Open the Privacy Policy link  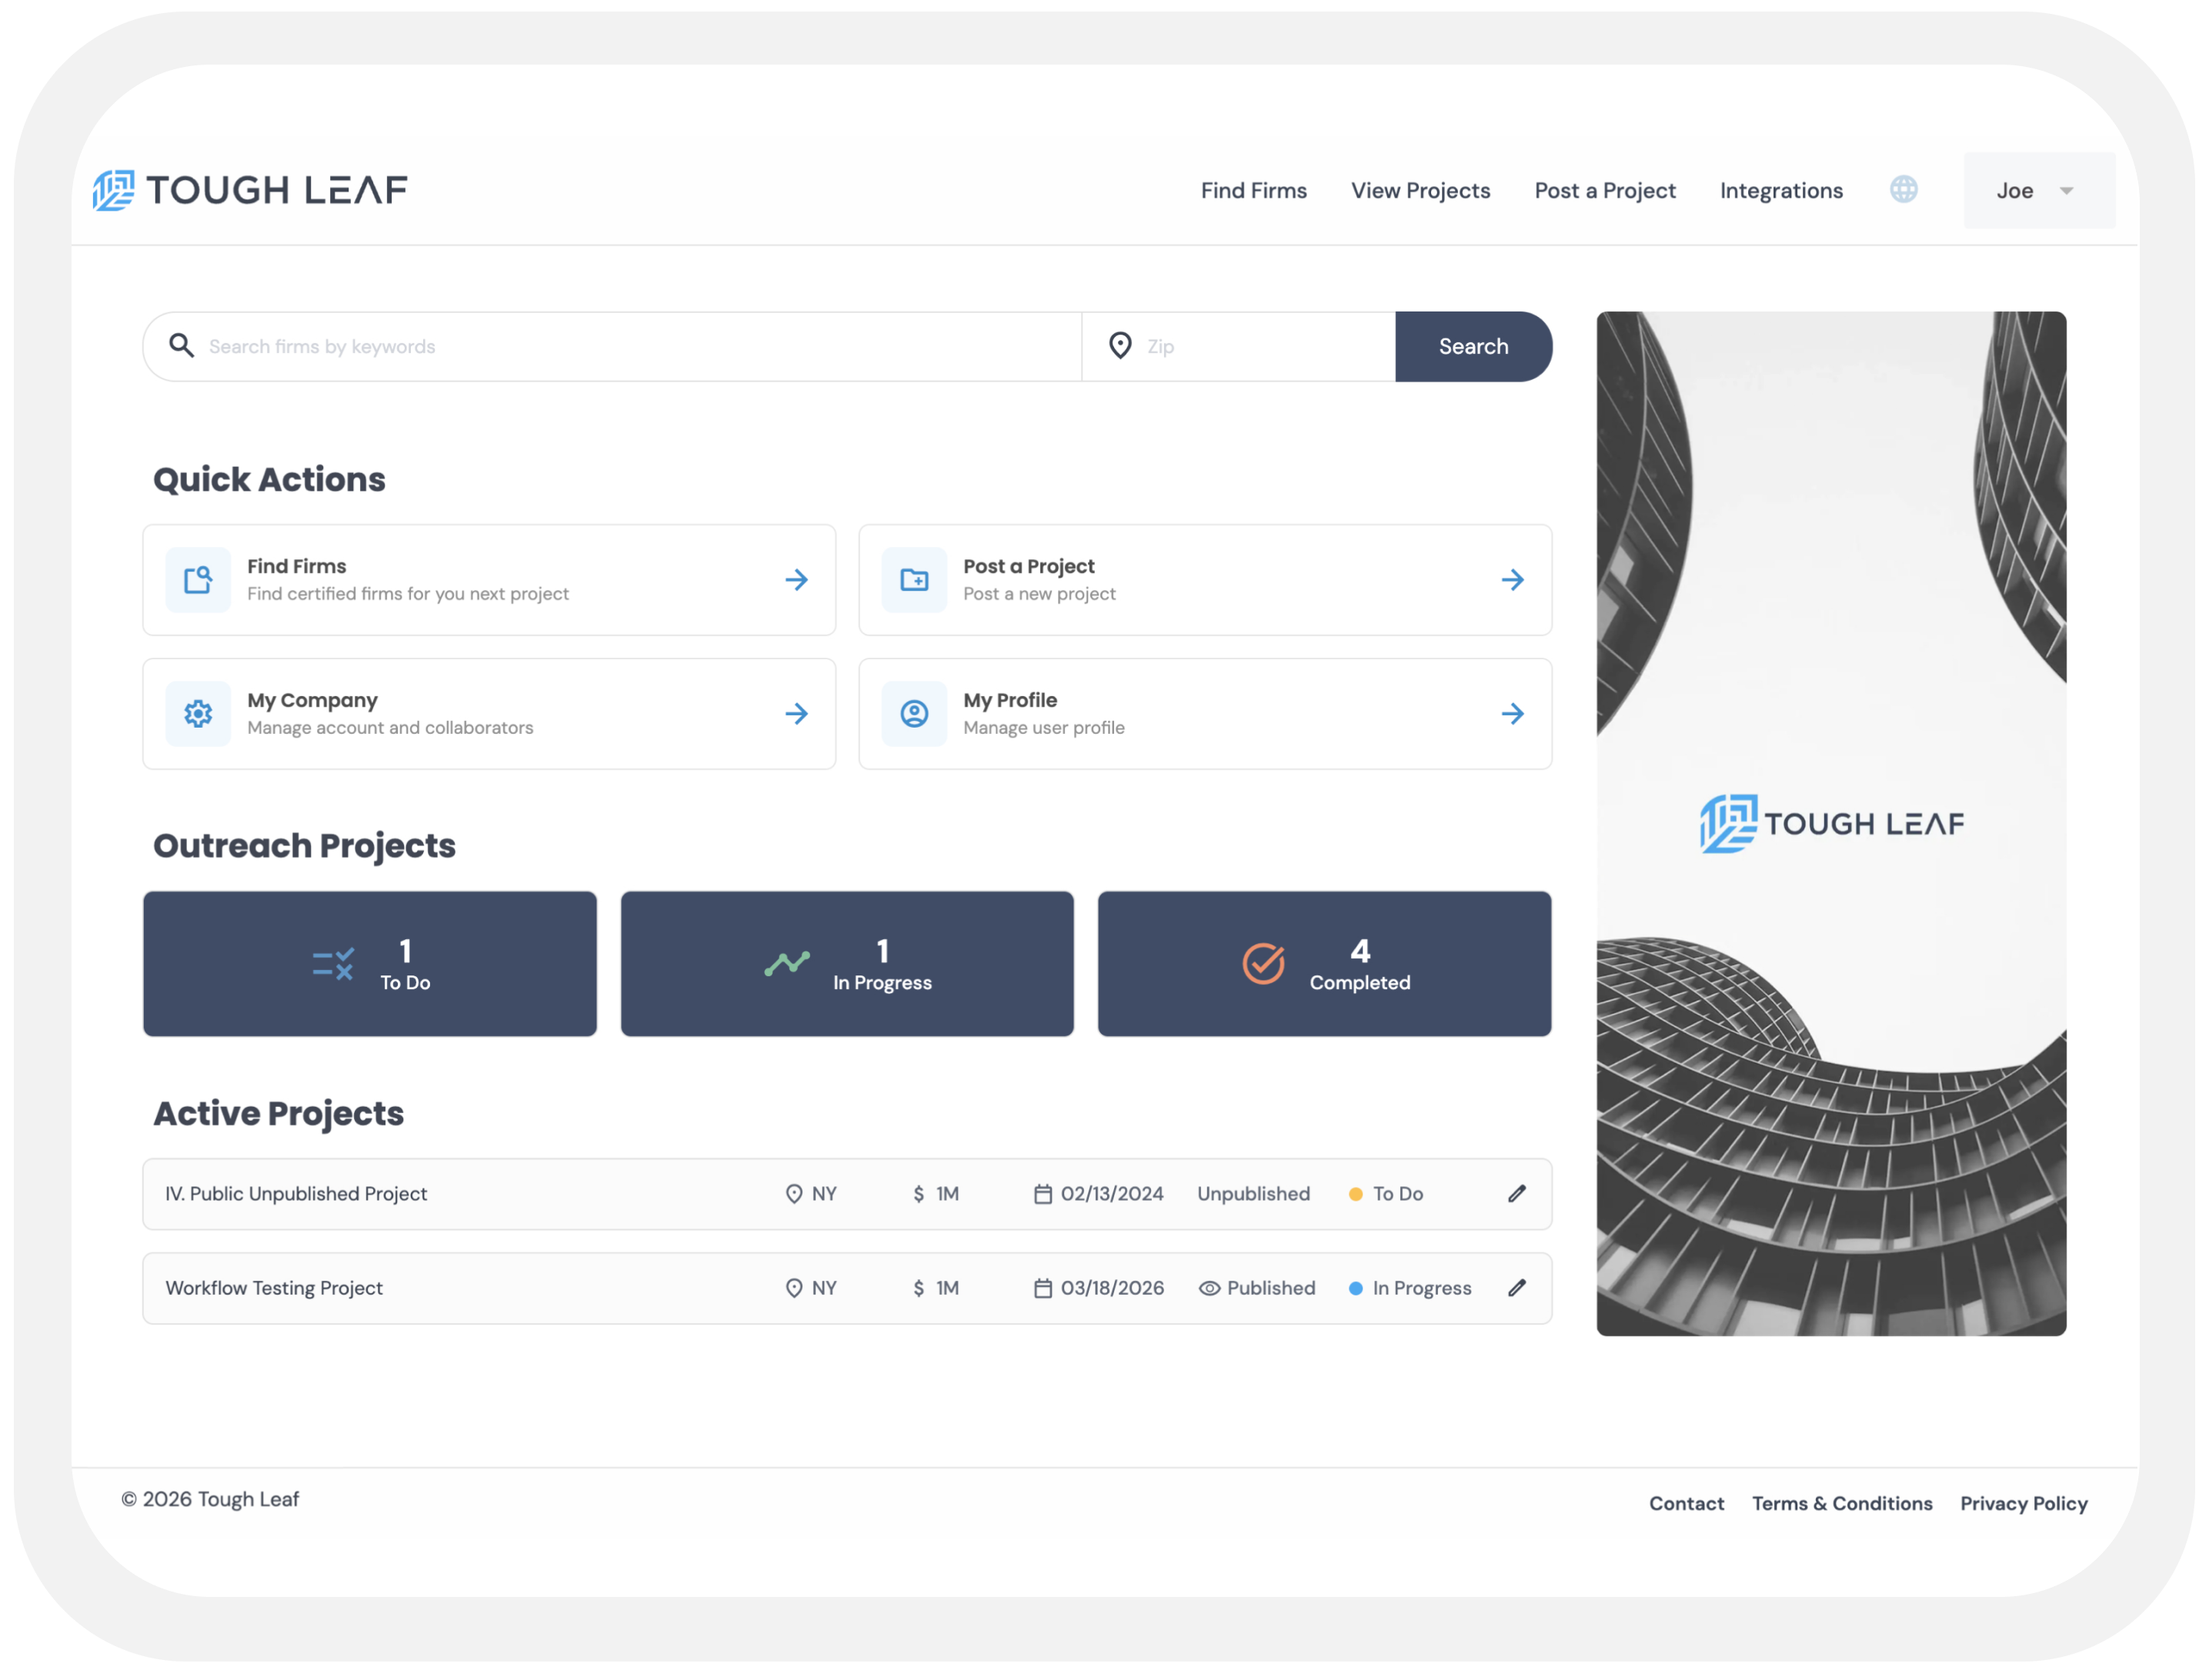pos(2023,1503)
